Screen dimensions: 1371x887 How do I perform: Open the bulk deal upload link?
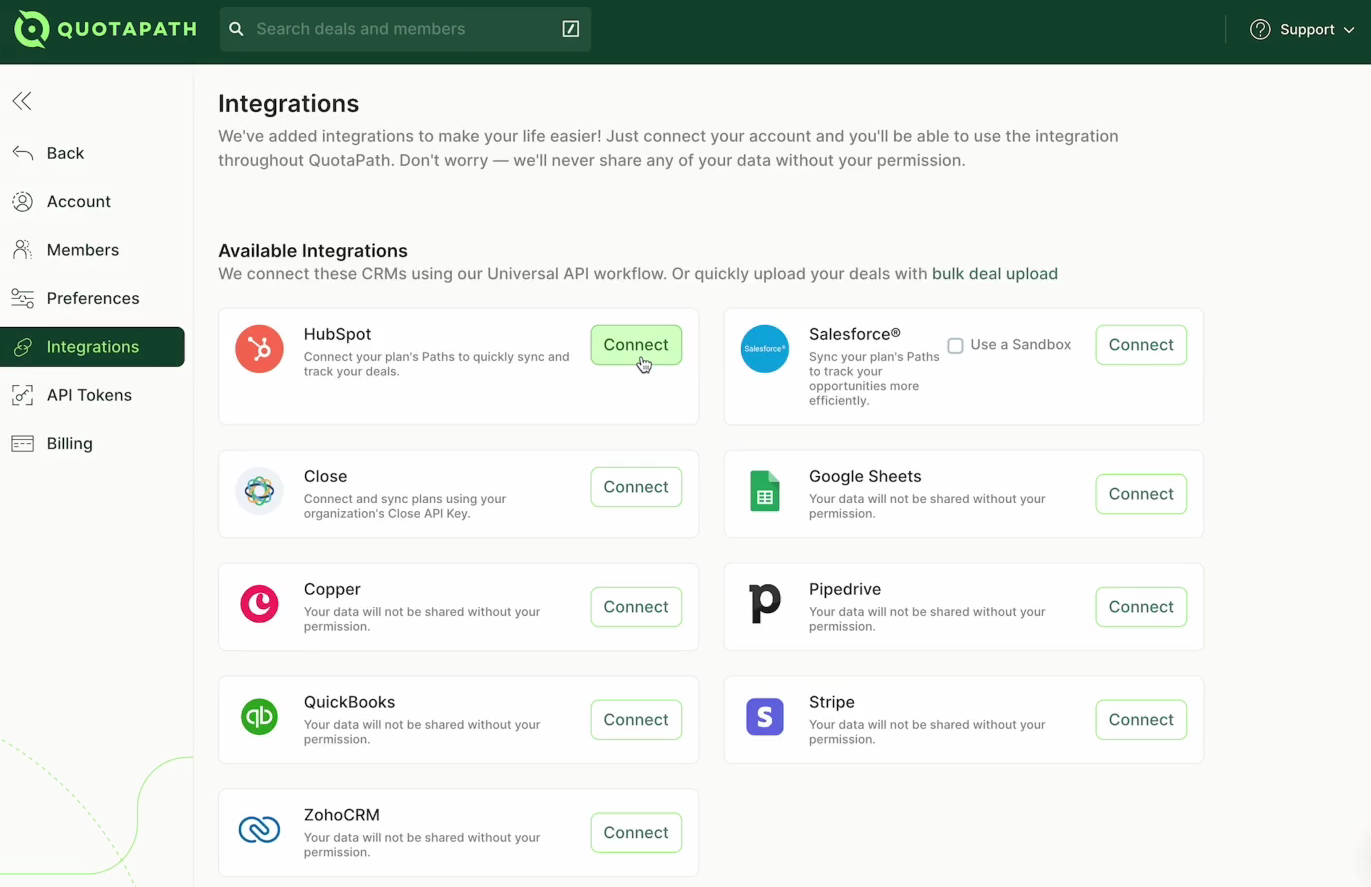(x=994, y=274)
